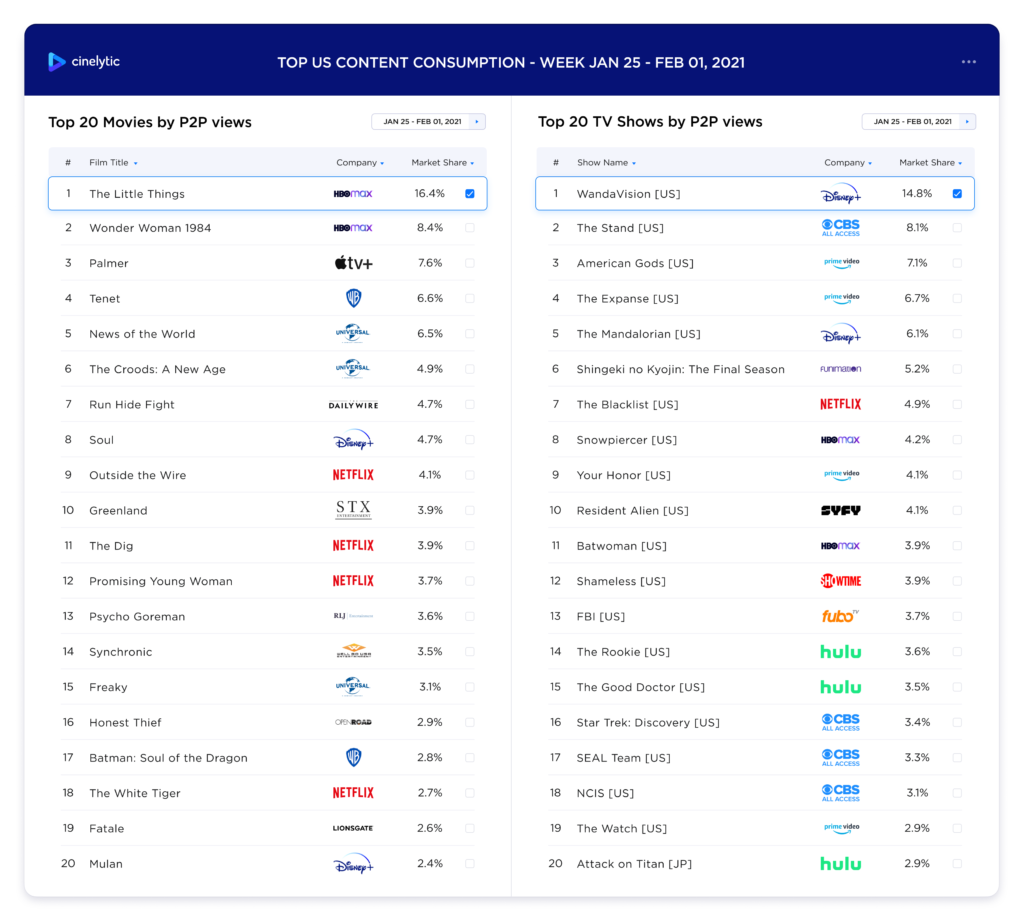This screenshot has width=1024, height=921.
Task: Click Top 20 TV Shows by P2P views heading
Action: pos(650,121)
